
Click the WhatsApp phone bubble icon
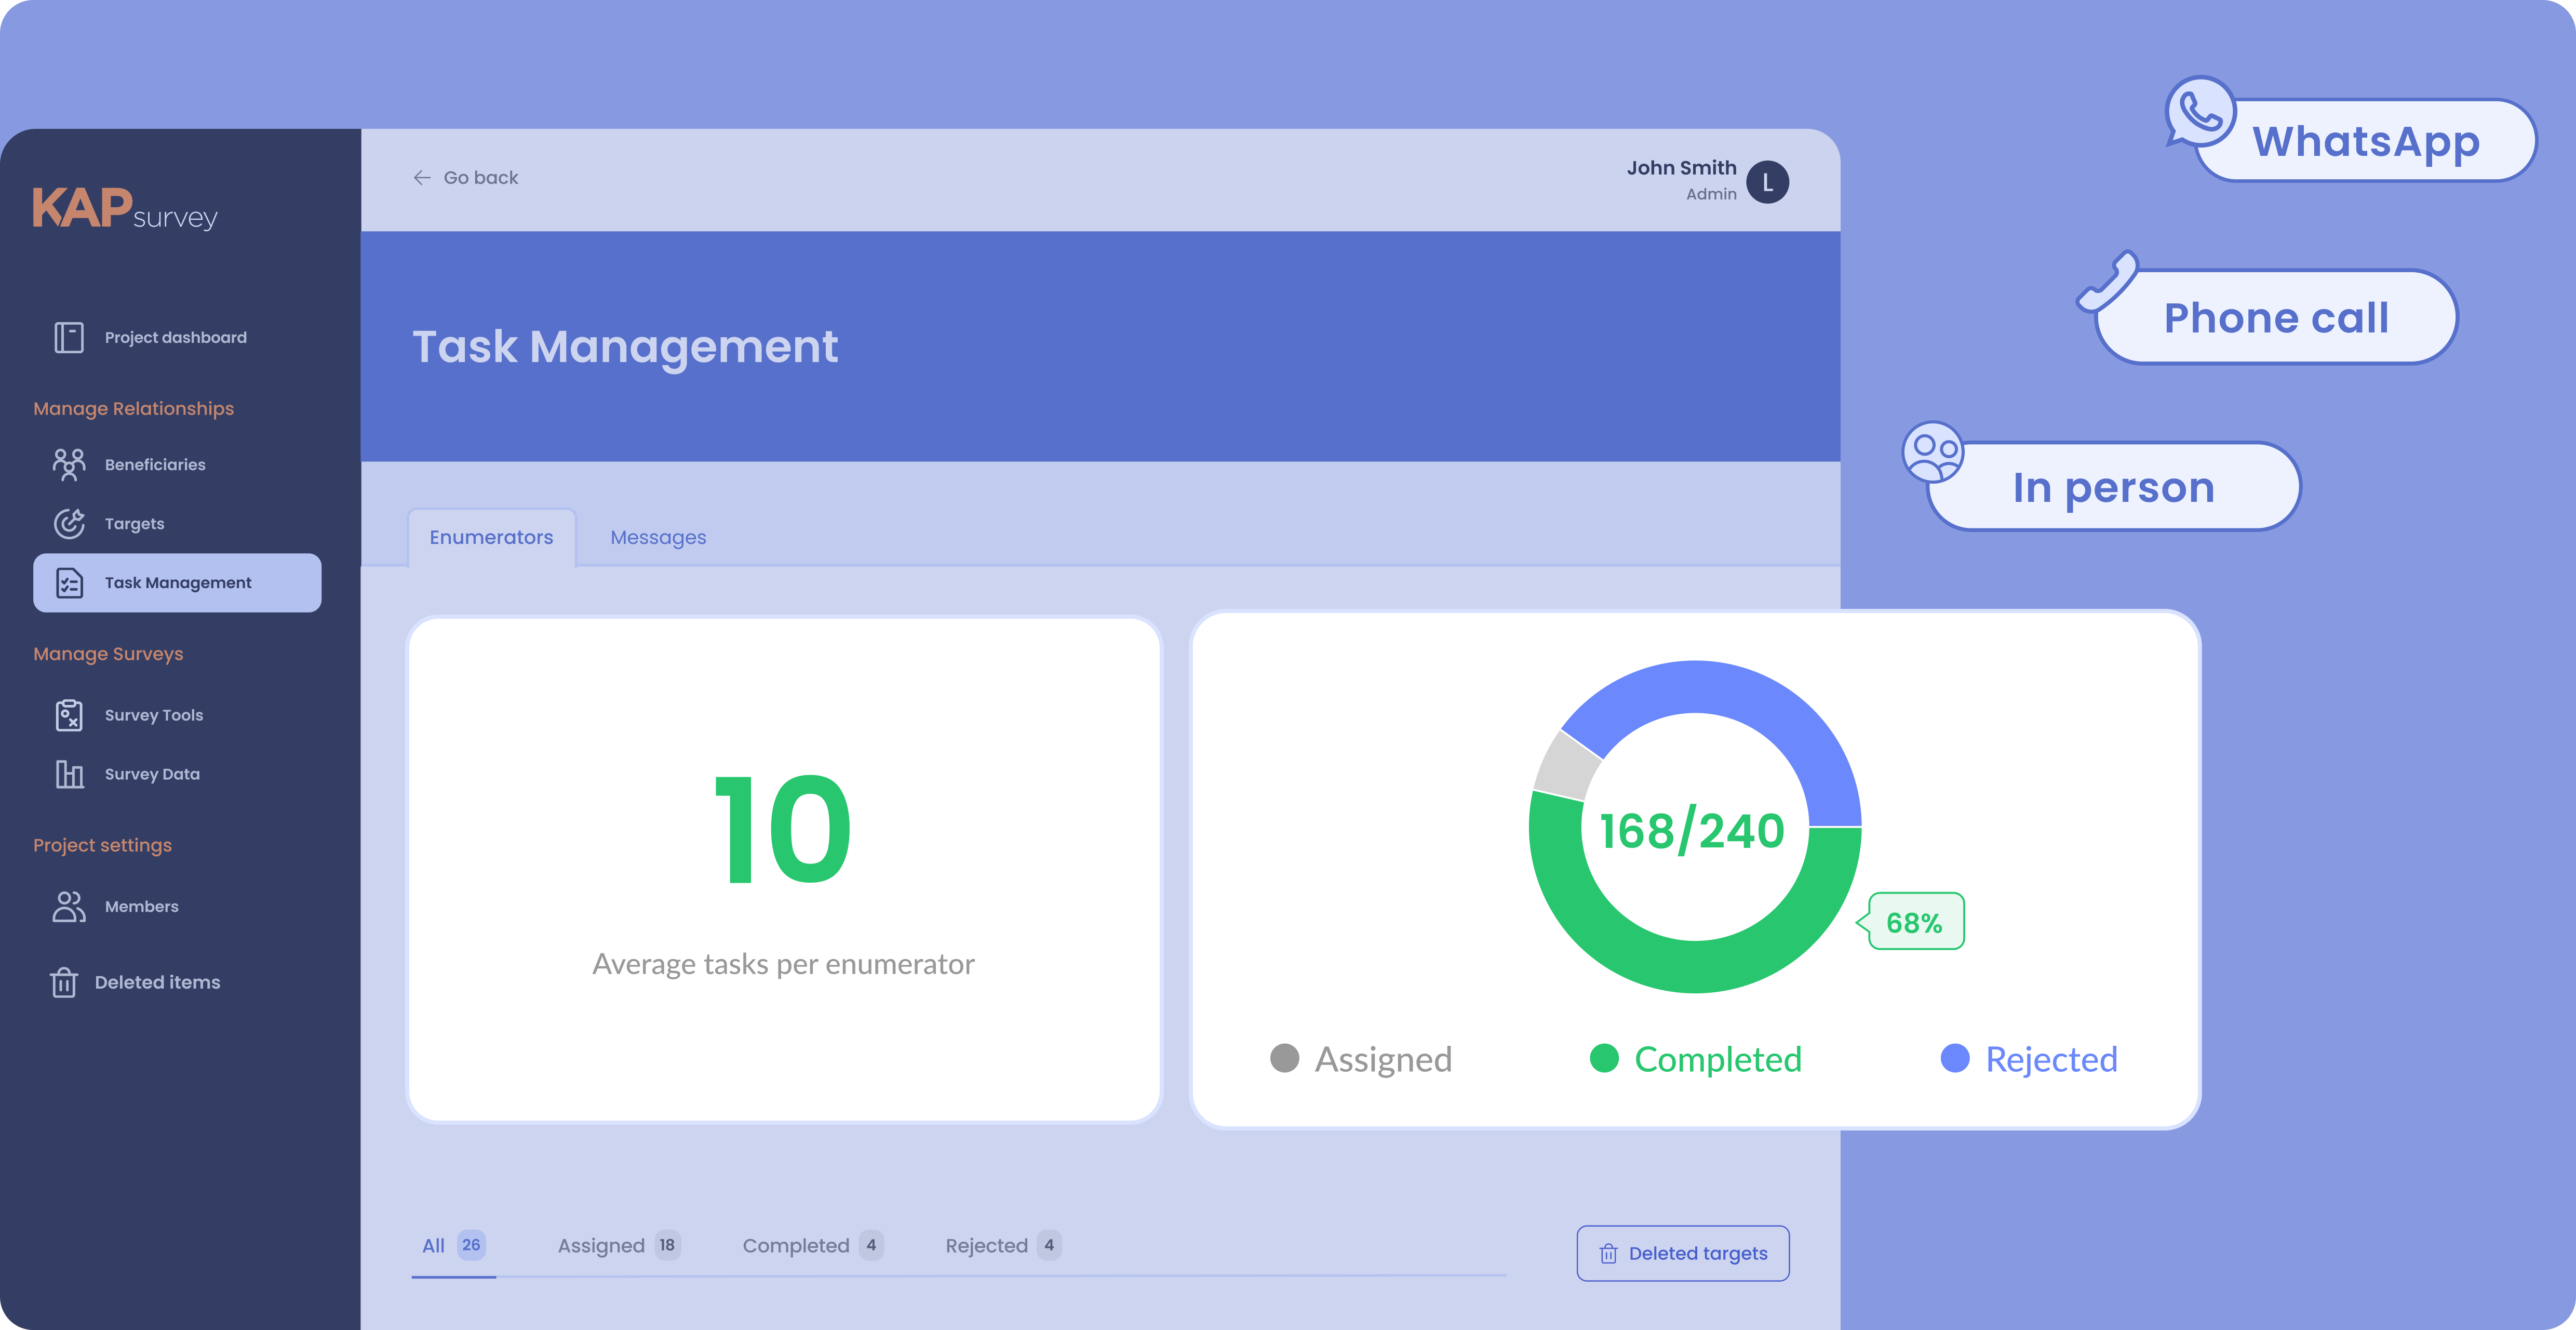pos(2200,112)
